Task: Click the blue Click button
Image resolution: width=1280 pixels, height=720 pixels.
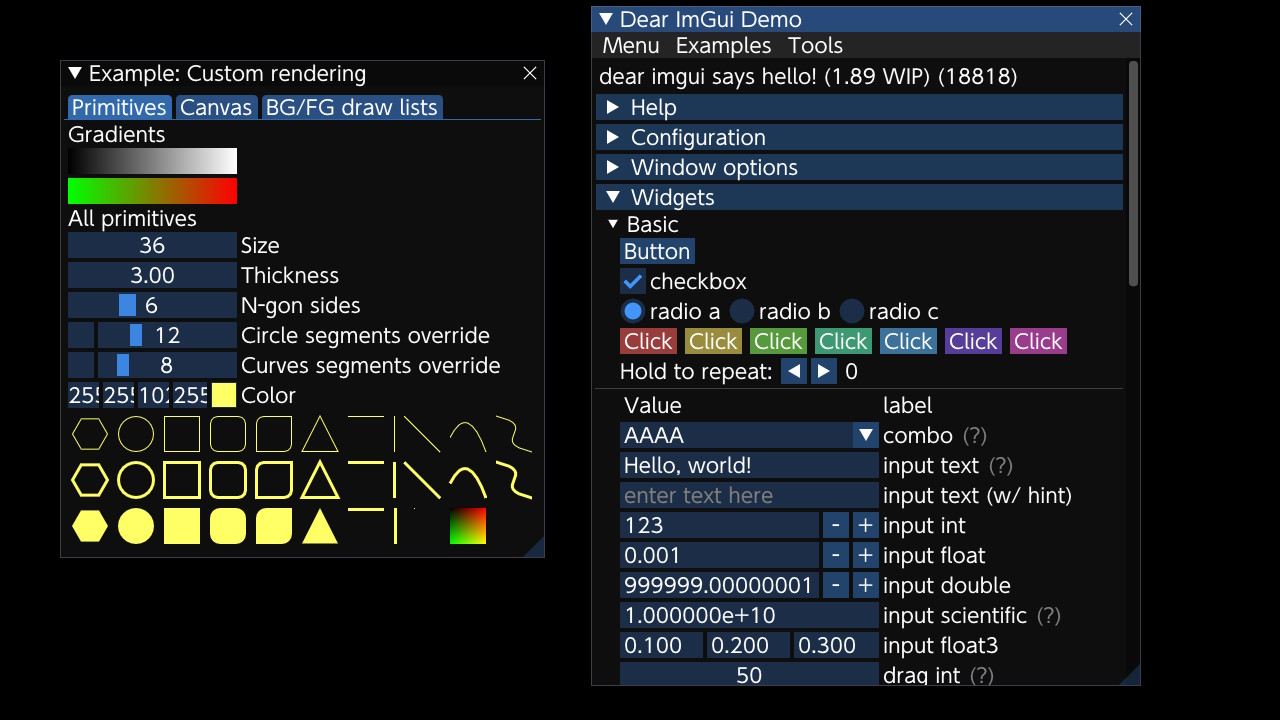Action: (909, 341)
